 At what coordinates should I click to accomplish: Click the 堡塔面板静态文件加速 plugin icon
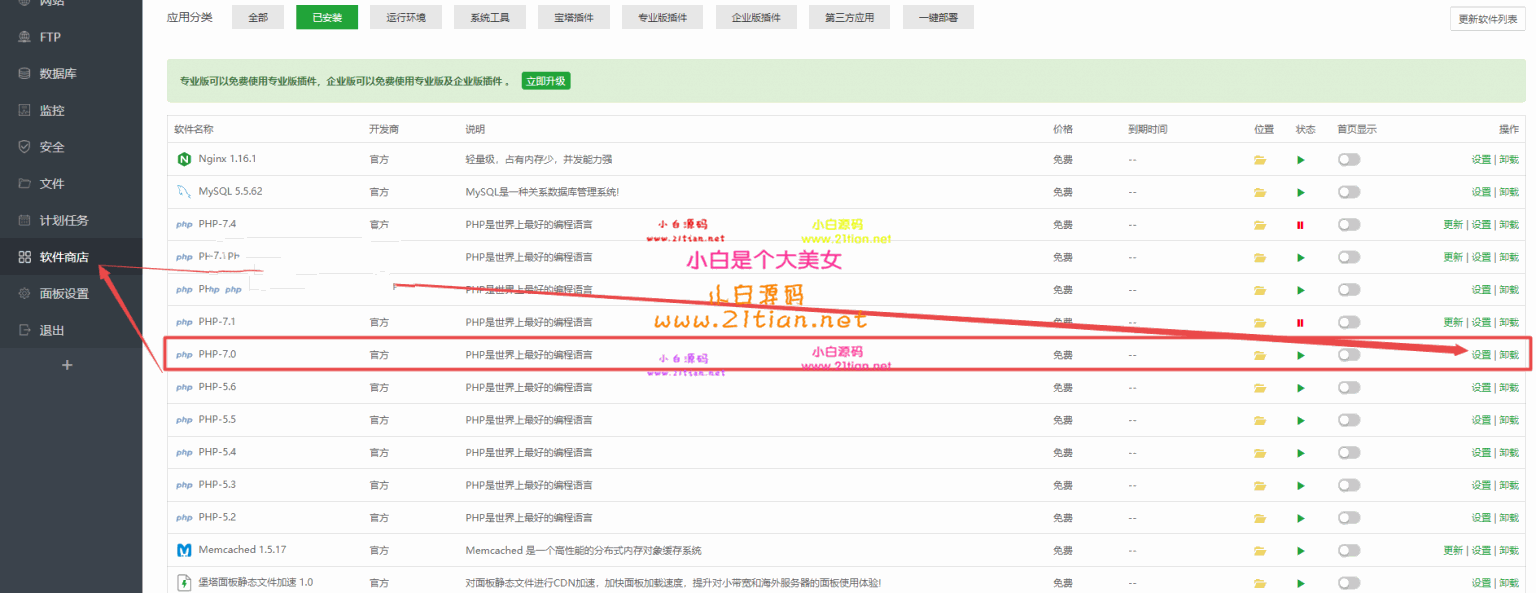click(x=184, y=582)
